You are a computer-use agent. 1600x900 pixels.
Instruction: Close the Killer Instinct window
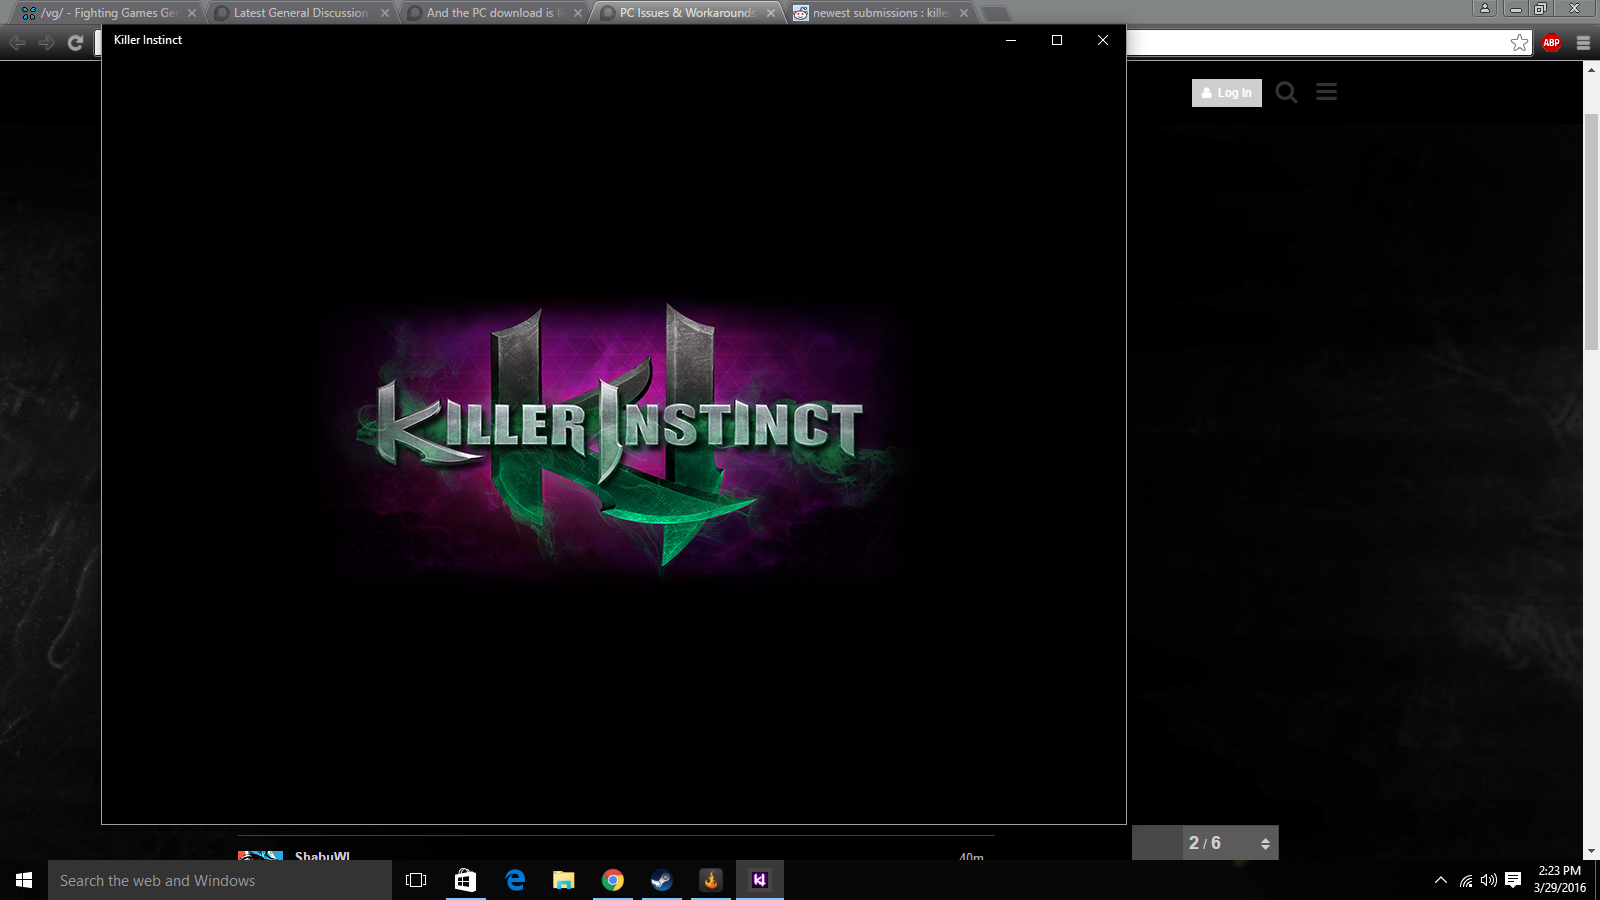1103,40
